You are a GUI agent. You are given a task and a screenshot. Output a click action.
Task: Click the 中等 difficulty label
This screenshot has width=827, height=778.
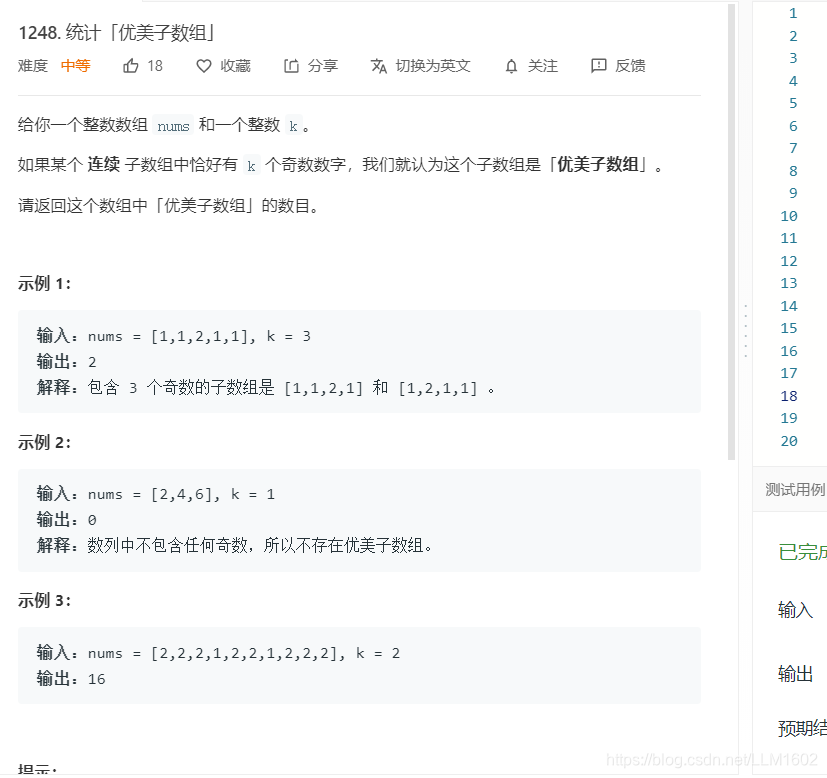click(x=75, y=66)
